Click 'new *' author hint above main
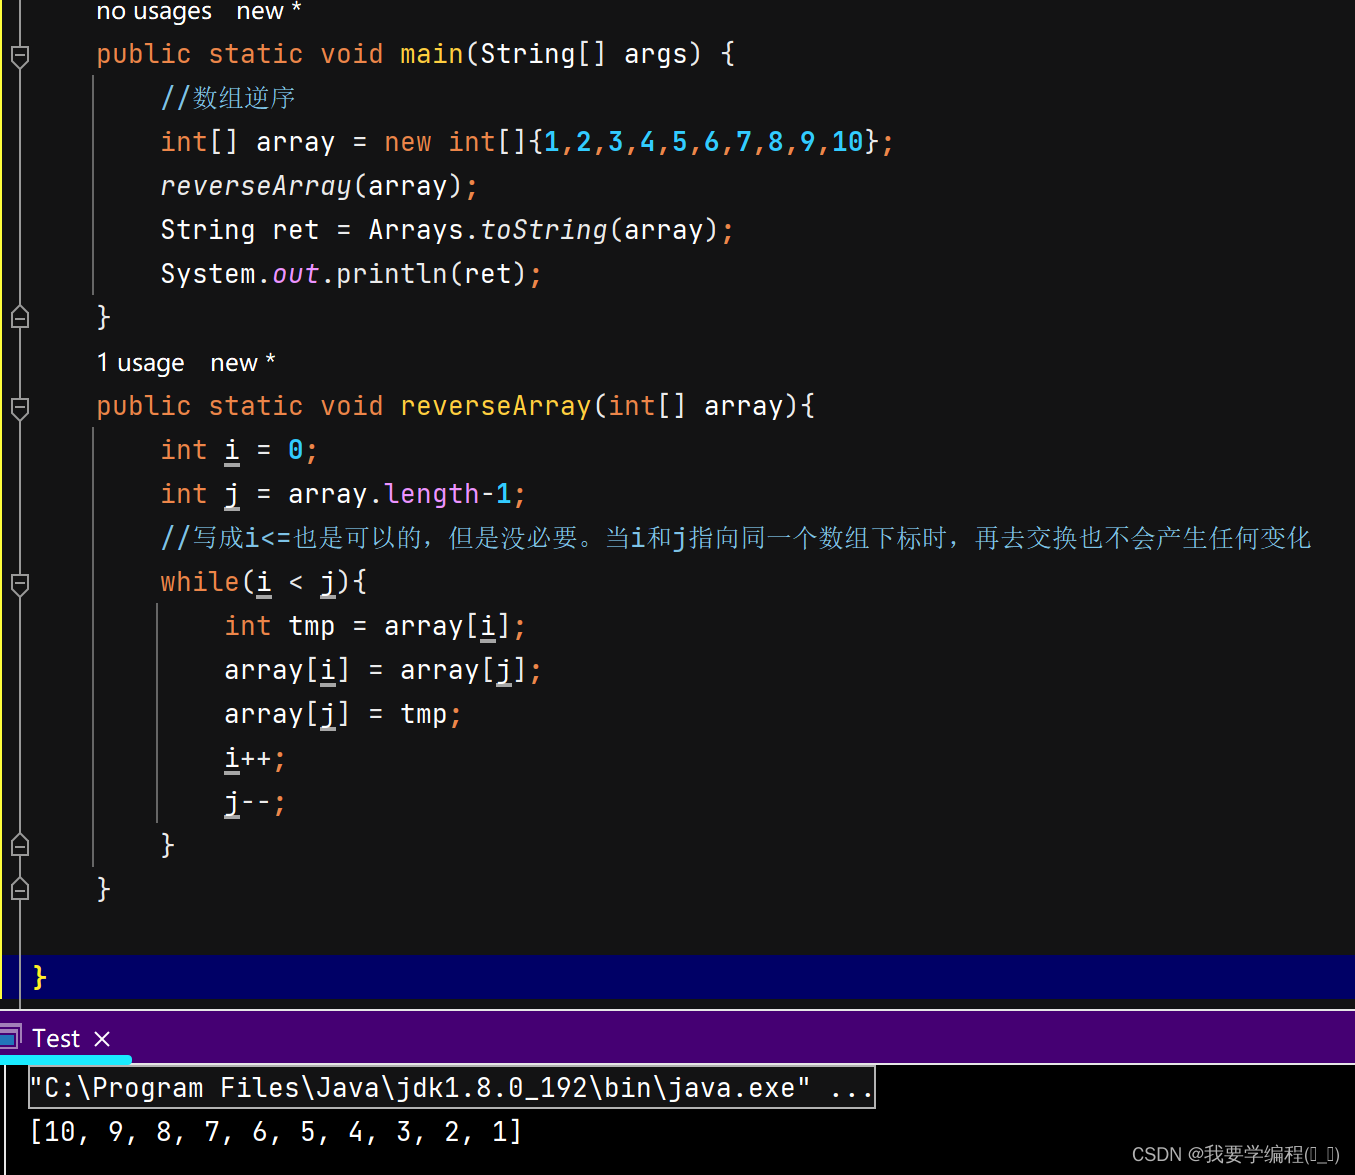 click(269, 12)
